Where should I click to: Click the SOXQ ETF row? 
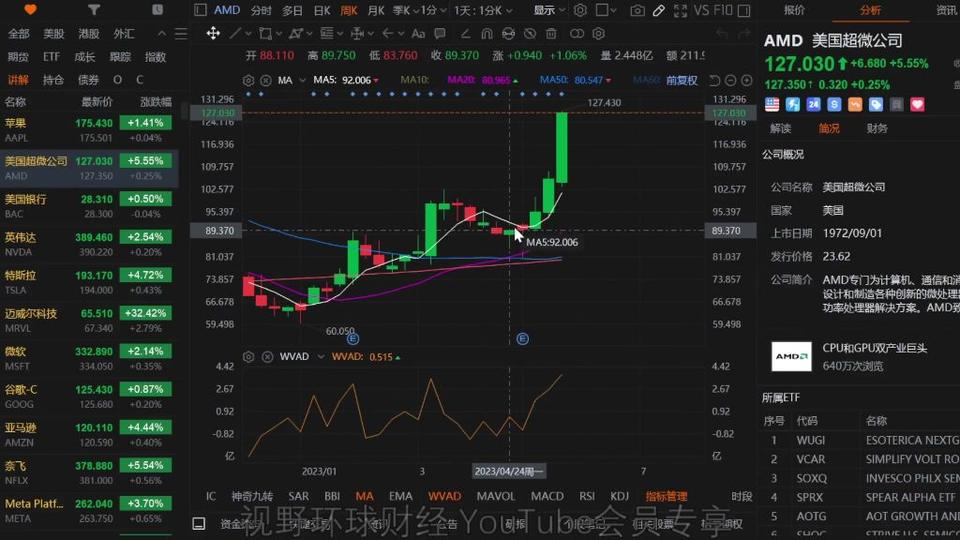pyautogui.click(x=860, y=478)
